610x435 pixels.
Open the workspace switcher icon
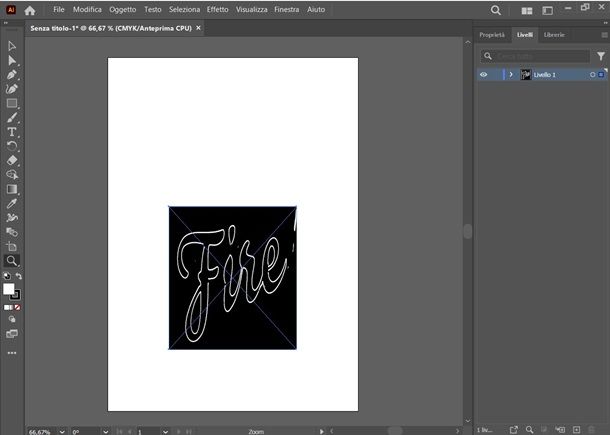coord(547,11)
